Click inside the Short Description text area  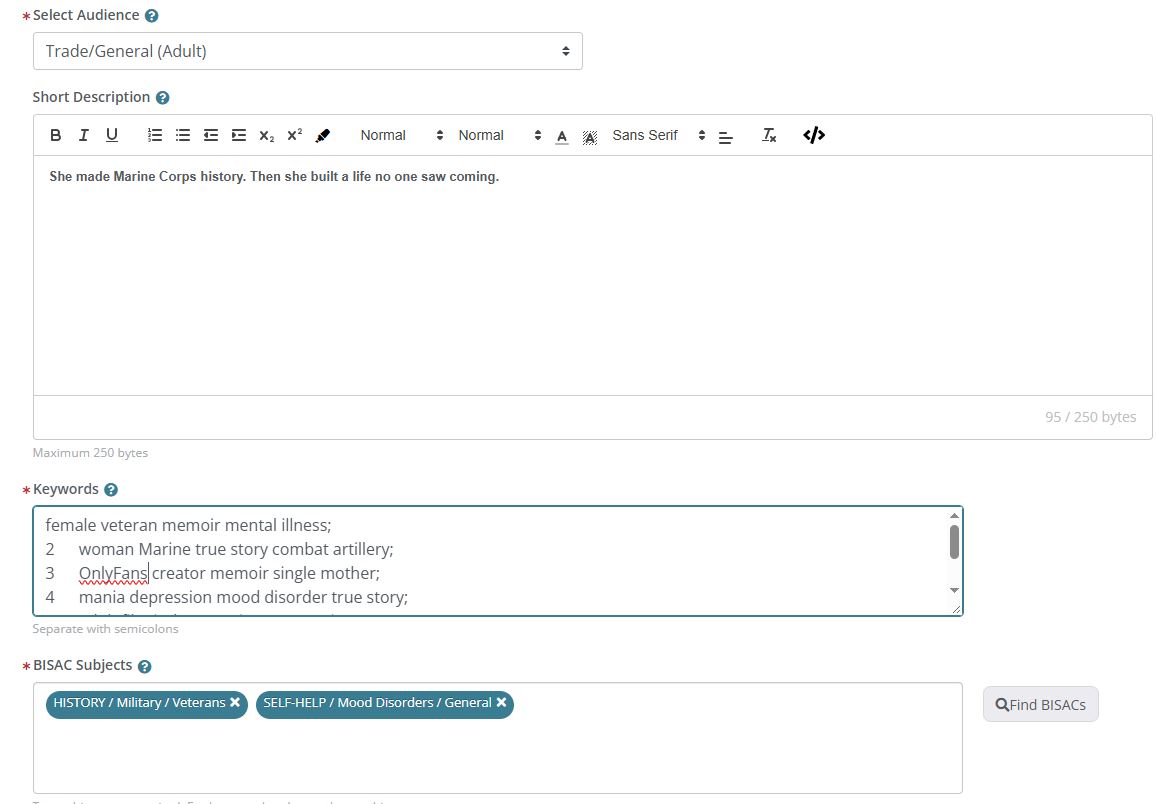(592, 275)
